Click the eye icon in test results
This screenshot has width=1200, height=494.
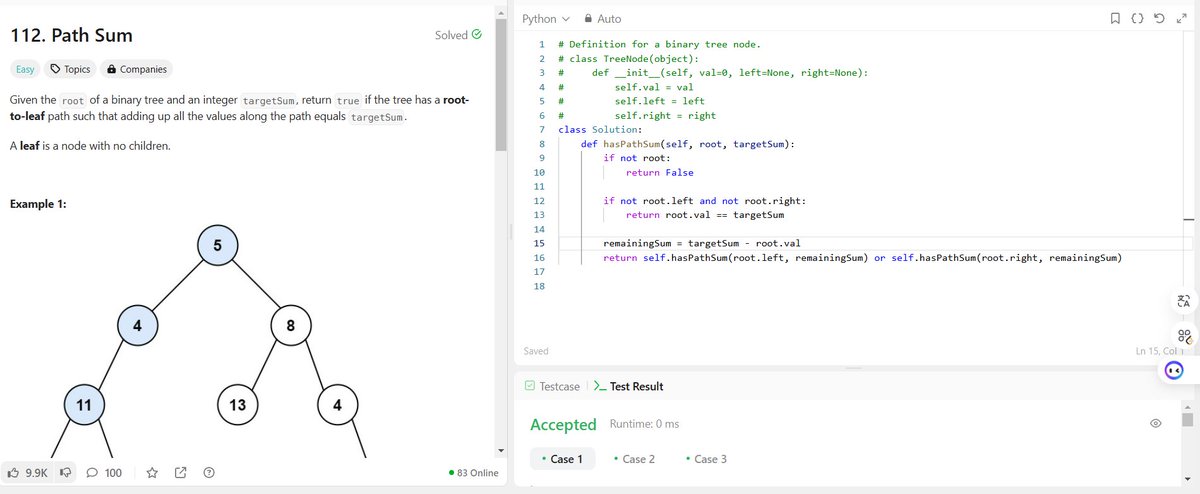(x=1155, y=424)
